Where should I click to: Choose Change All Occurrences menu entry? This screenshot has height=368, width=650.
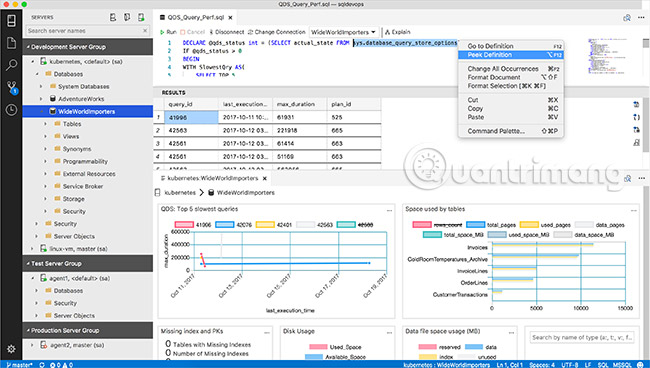pyautogui.click(x=511, y=68)
